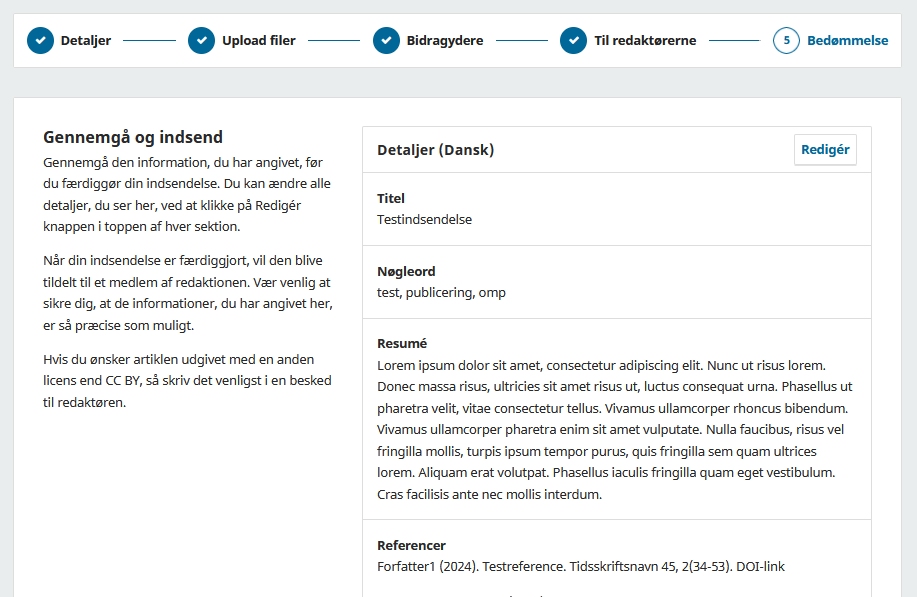This screenshot has width=917, height=597.
Task: Click the Nøgleord field label
Action: coord(406,271)
